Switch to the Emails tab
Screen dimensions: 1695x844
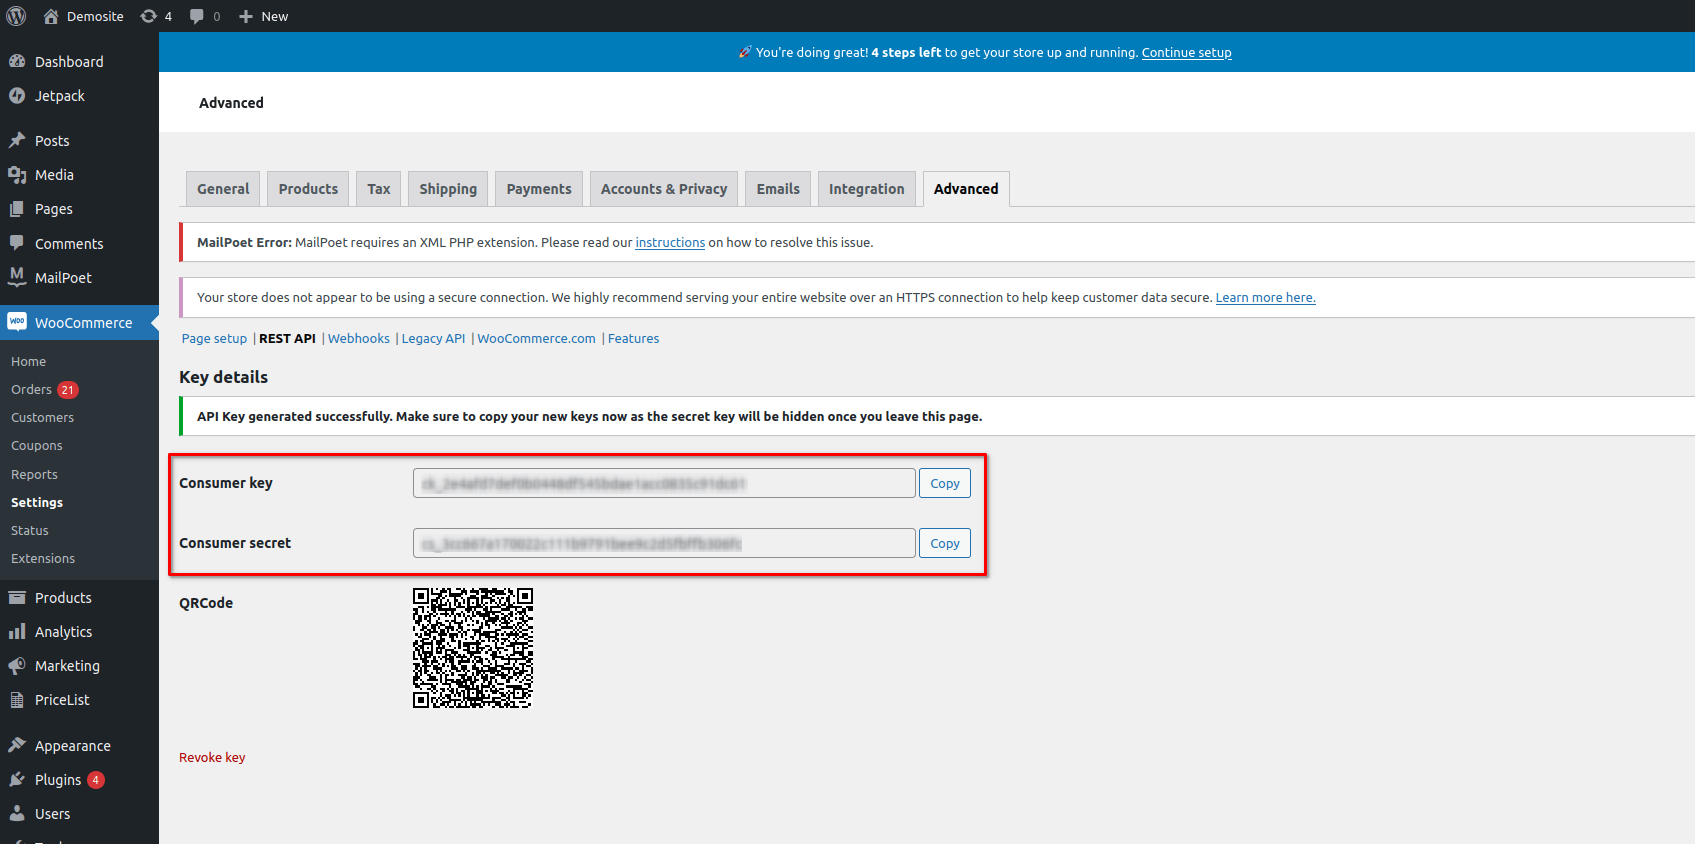tap(778, 189)
